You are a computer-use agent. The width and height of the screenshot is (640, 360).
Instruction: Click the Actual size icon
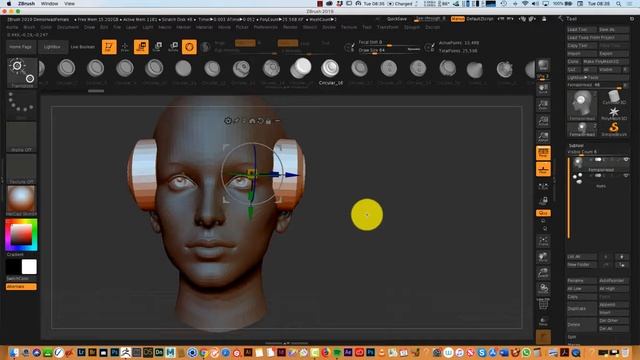(x=543, y=121)
